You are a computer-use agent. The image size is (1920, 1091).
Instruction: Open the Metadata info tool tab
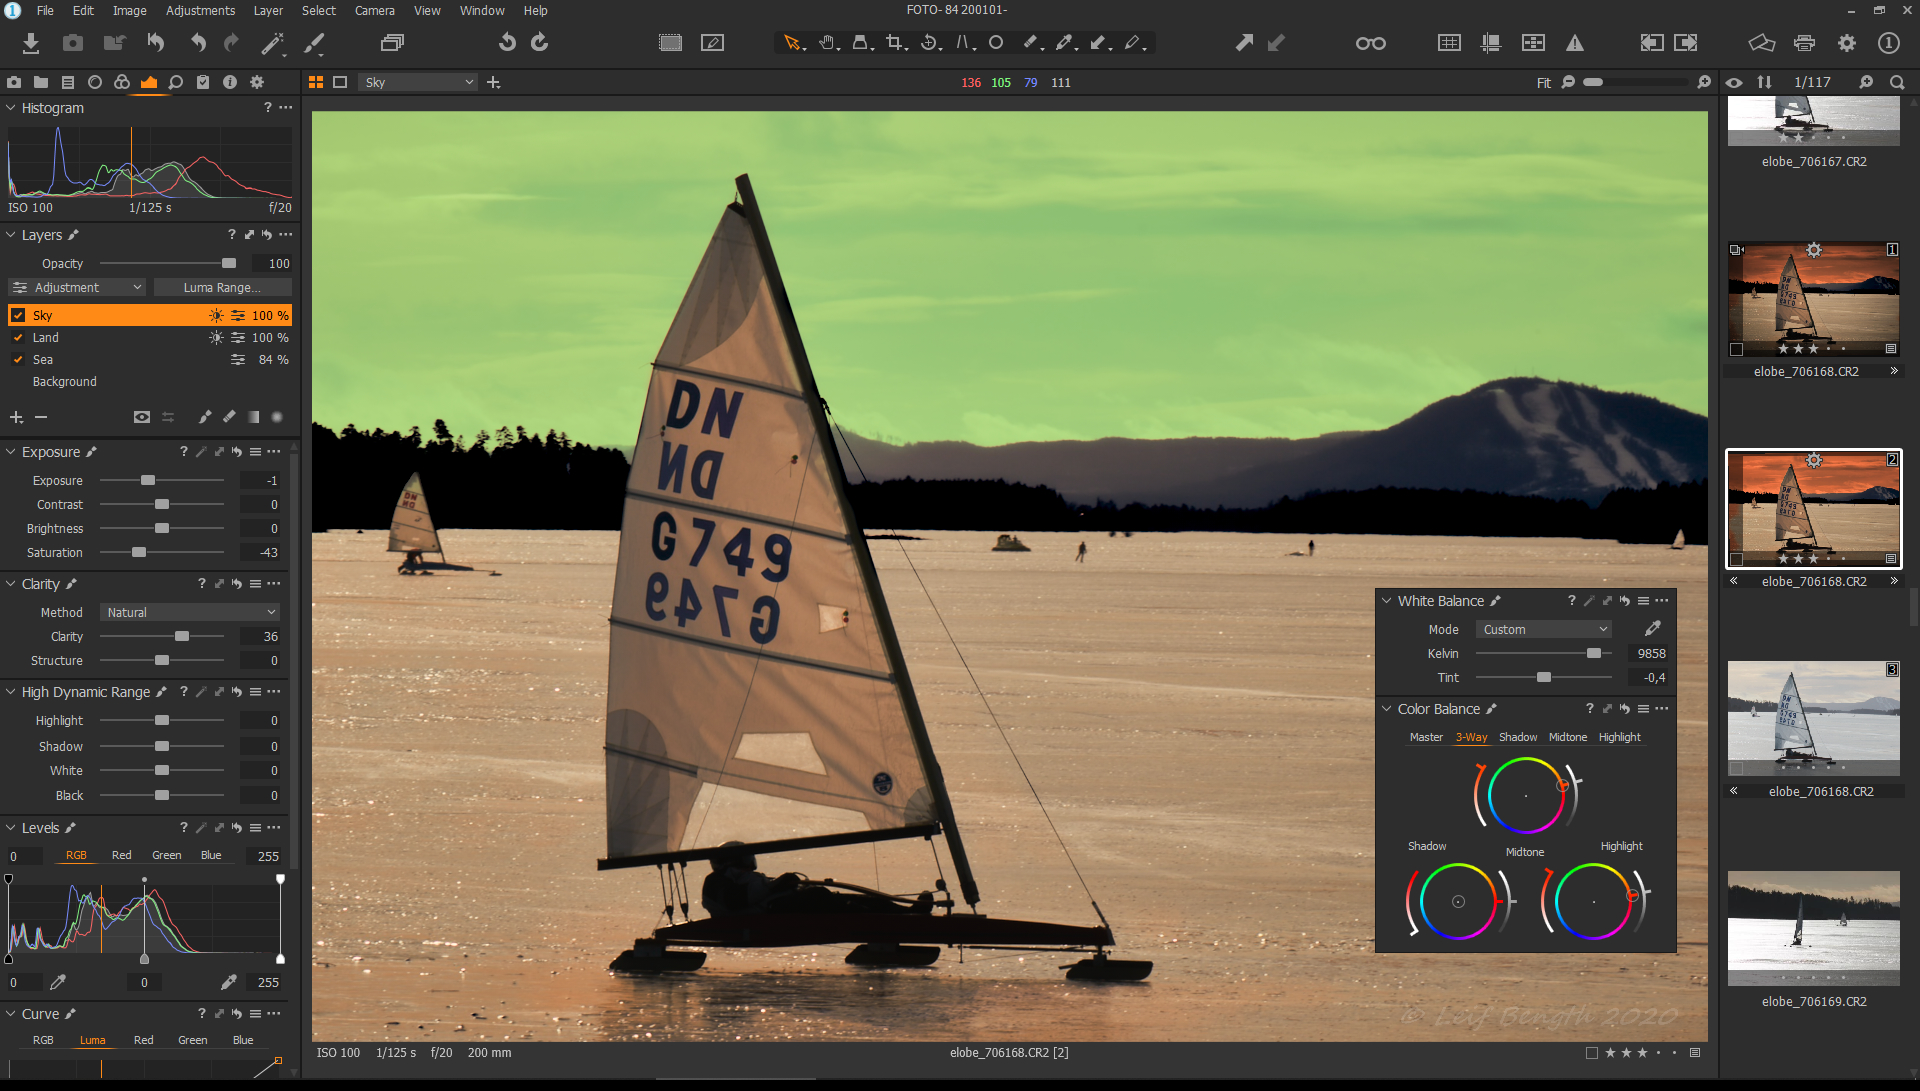pyautogui.click(x=230, y=82)
